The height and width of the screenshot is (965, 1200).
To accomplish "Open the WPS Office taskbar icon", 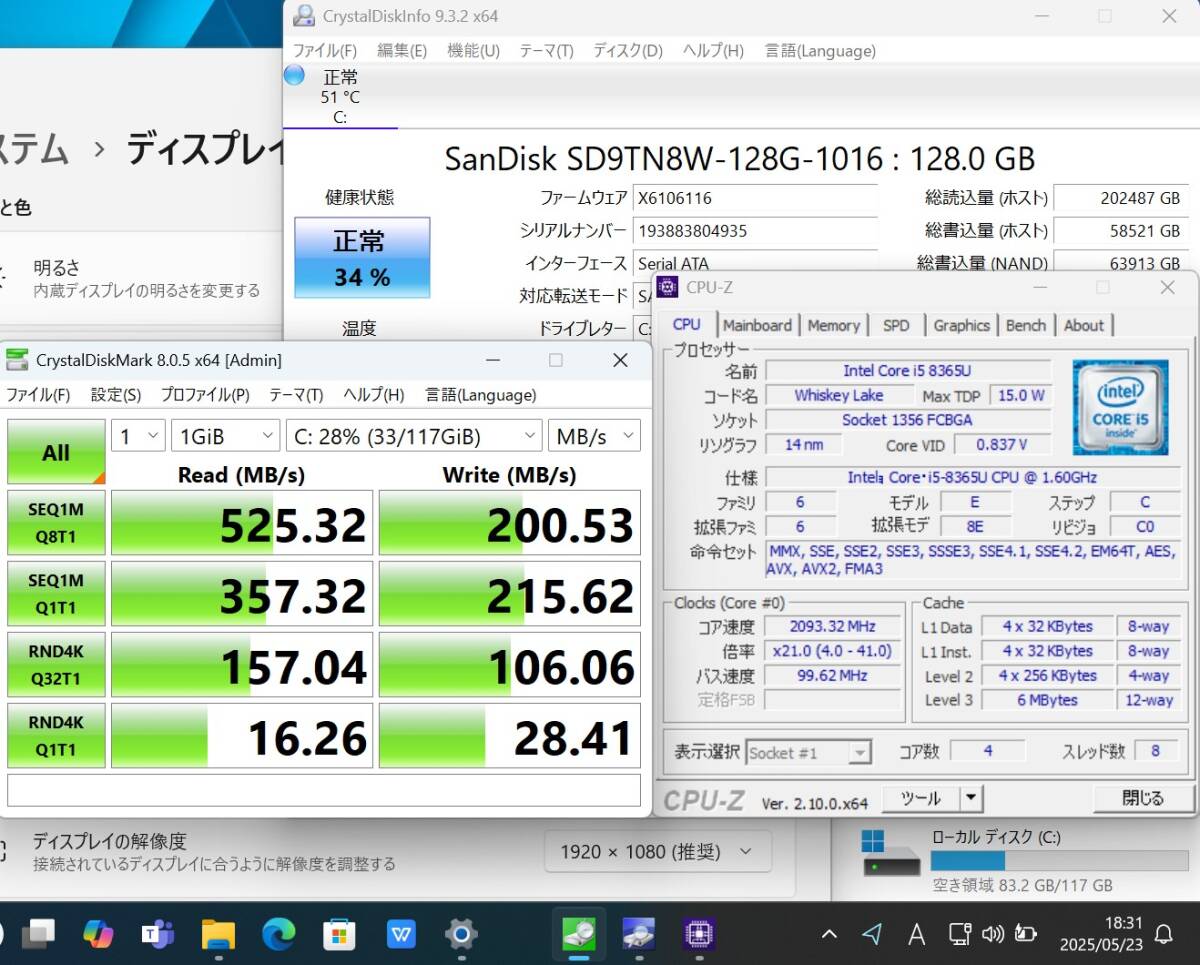I will [400, 934].
